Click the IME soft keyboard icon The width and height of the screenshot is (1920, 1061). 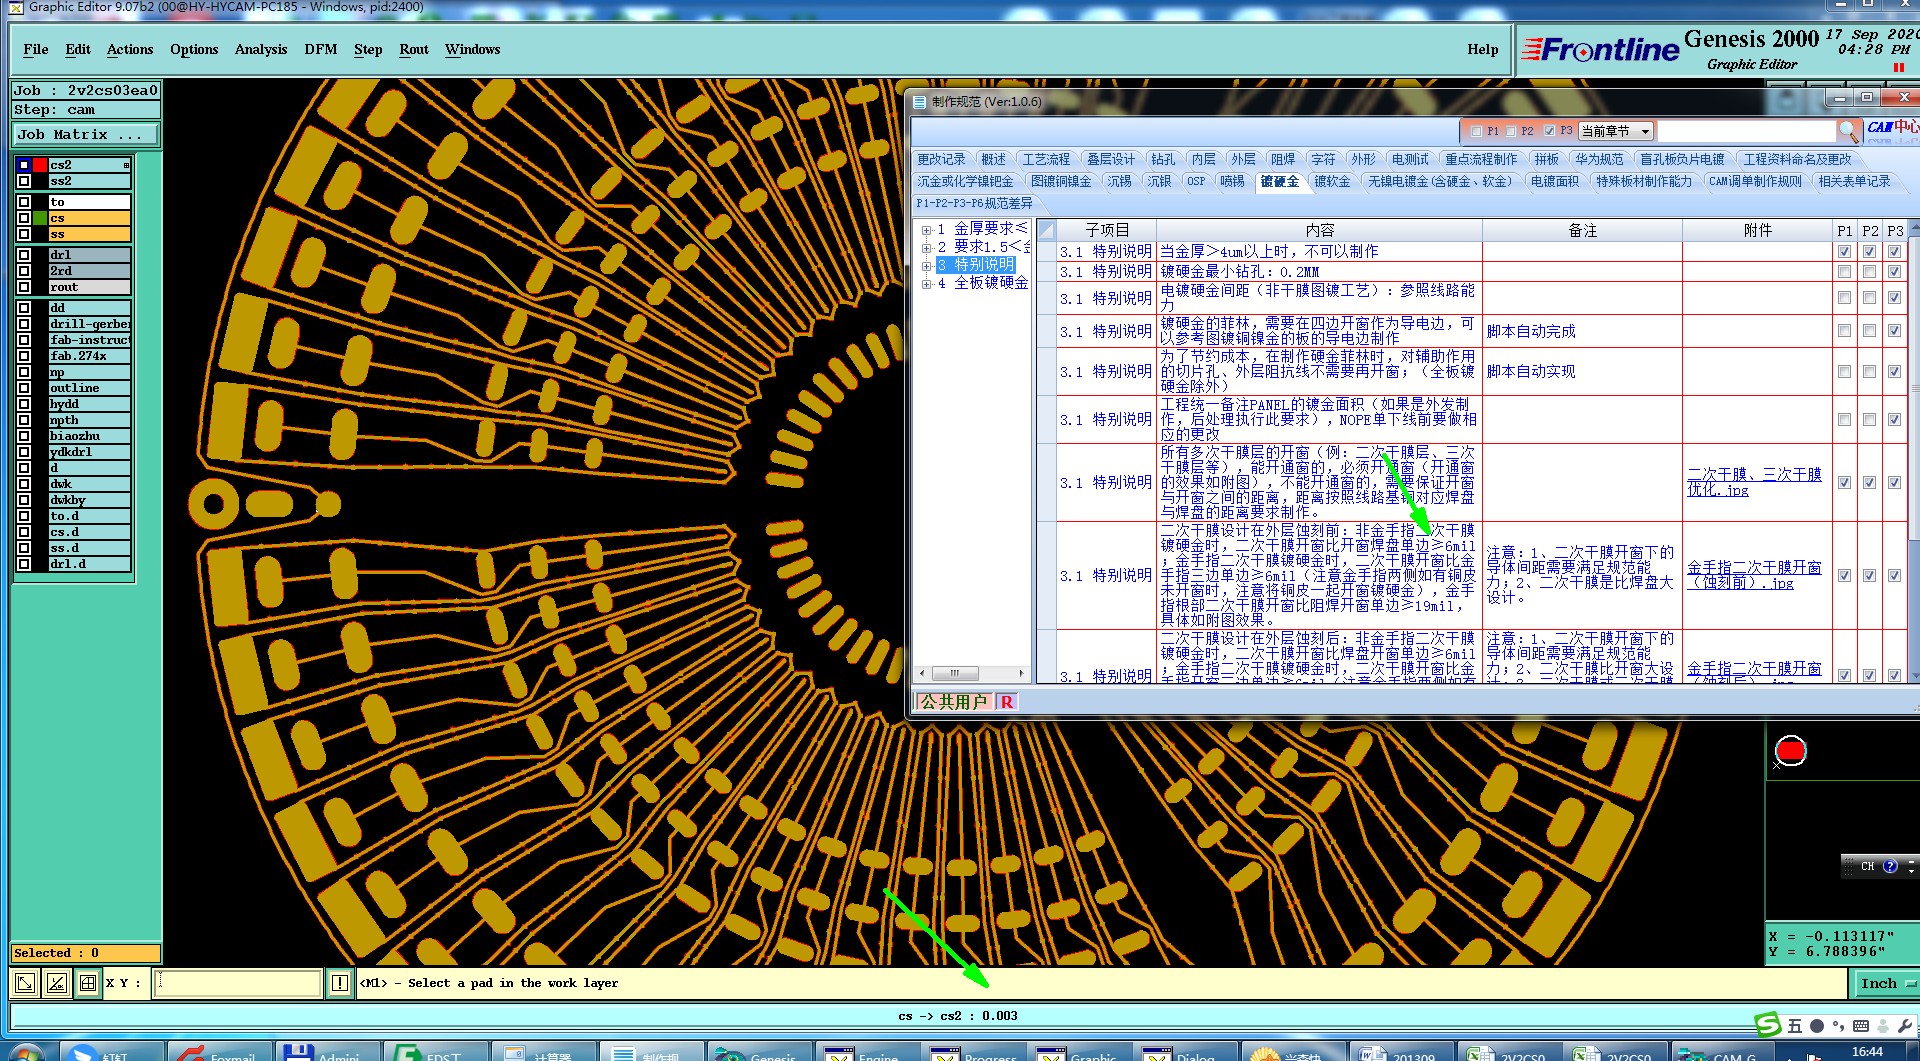point(1861,1026)
